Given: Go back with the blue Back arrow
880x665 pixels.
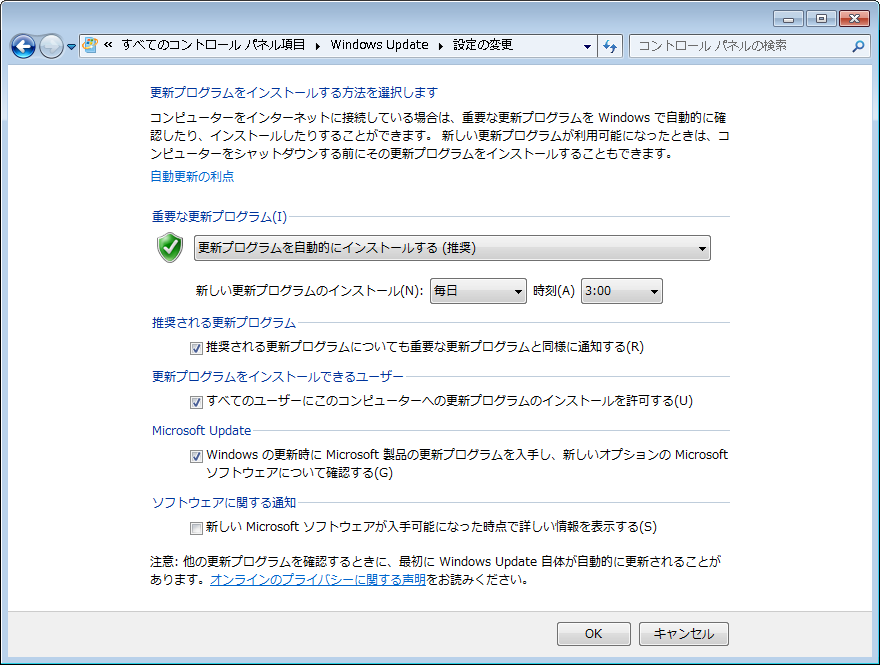Looking at the screenshot, I should (24, 46).
